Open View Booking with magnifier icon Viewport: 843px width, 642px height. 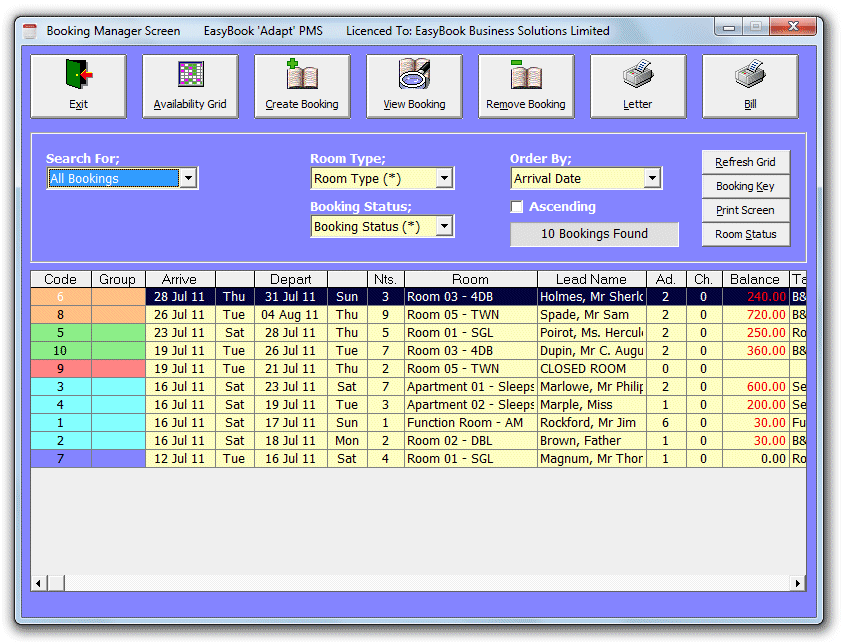[414, 77]
